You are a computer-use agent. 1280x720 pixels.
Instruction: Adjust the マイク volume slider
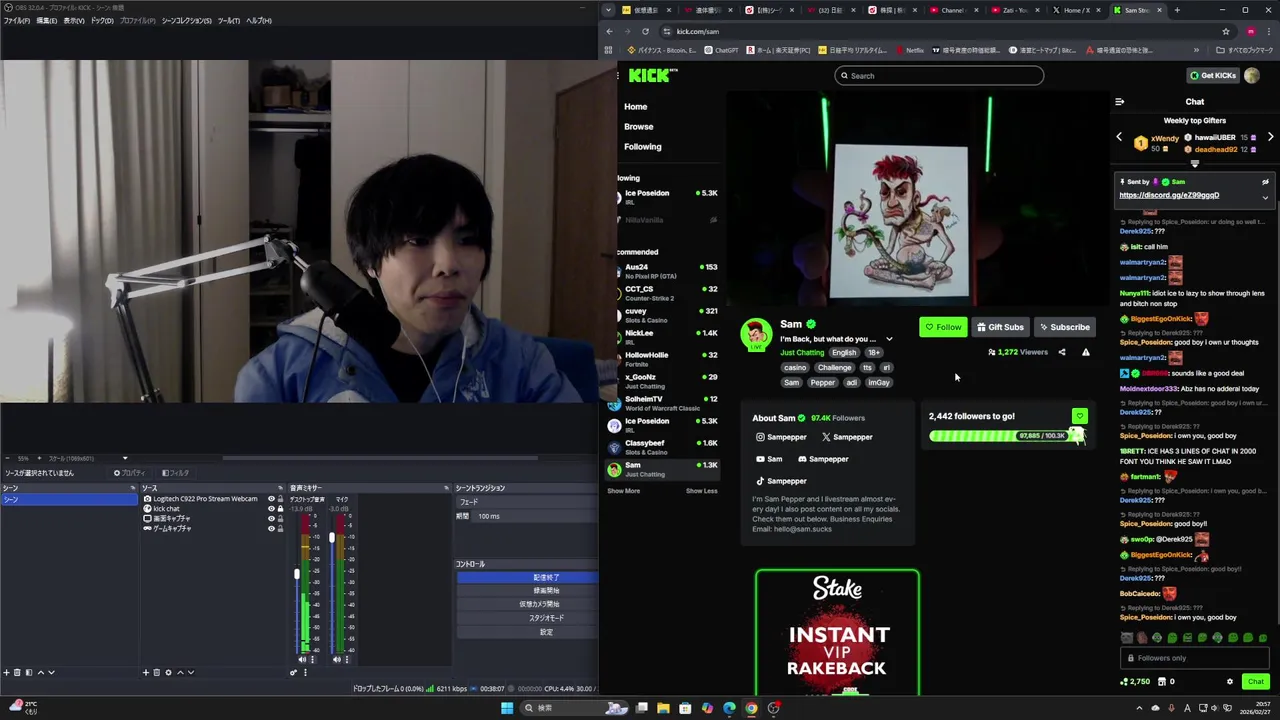pyautogui.click(x=332, y=537)
